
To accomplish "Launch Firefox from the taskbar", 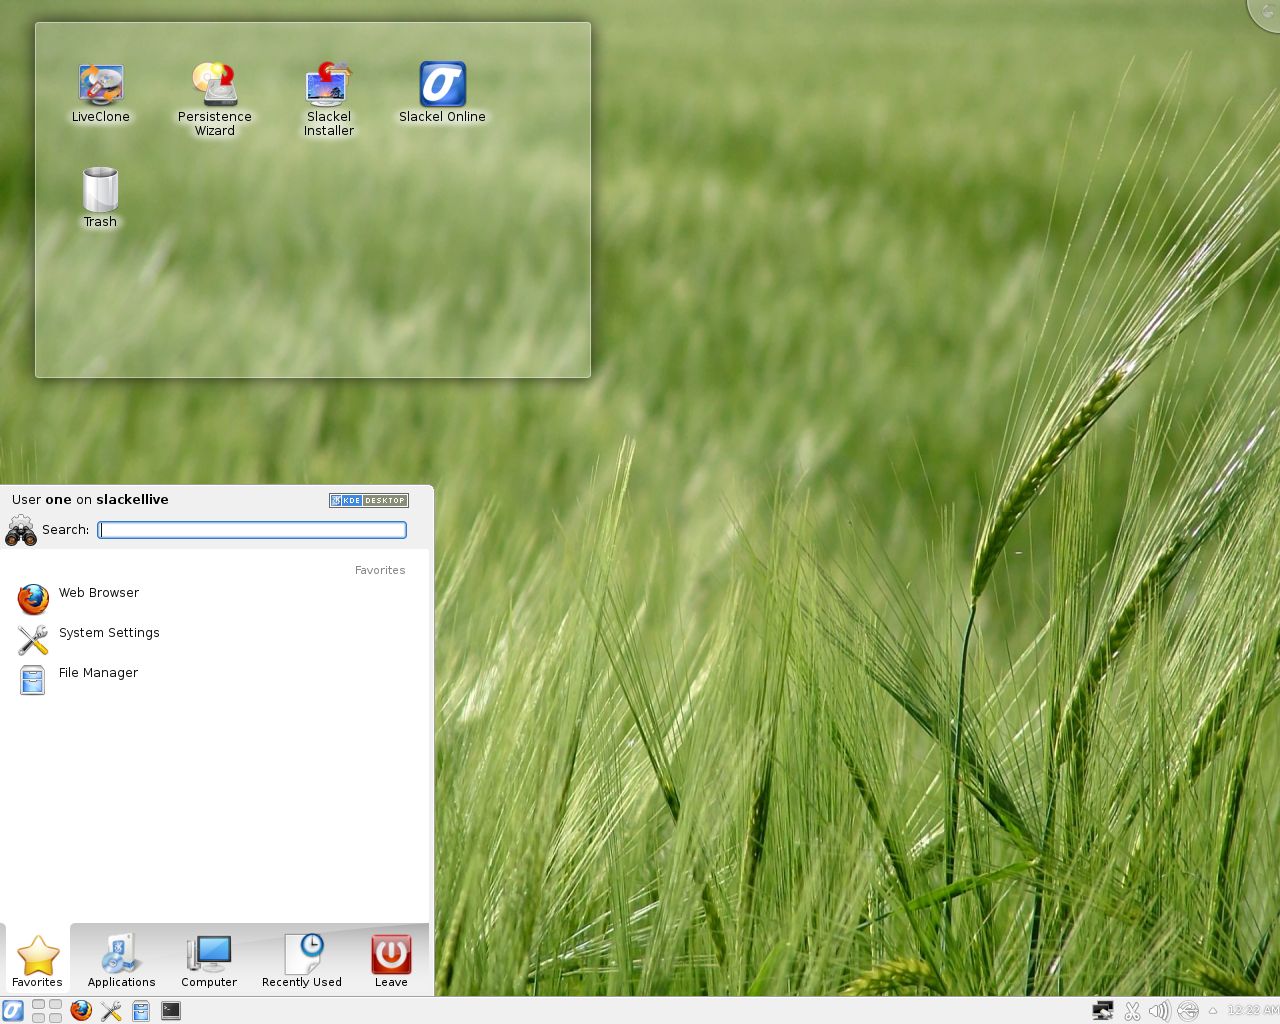I will pos(80,1010).
